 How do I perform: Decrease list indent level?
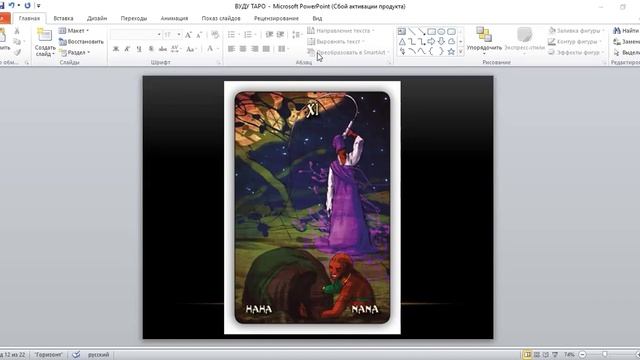pos(269,35)
